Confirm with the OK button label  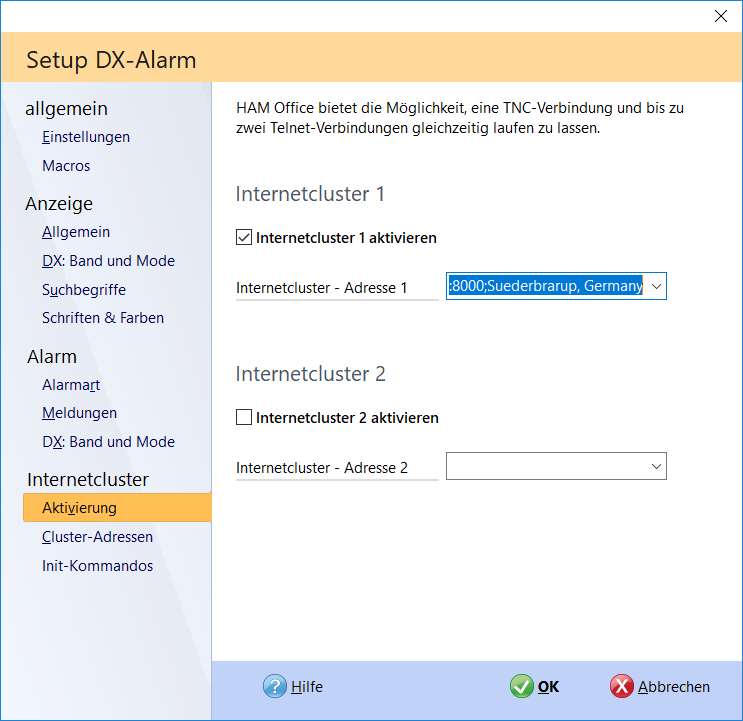point(548,686)
